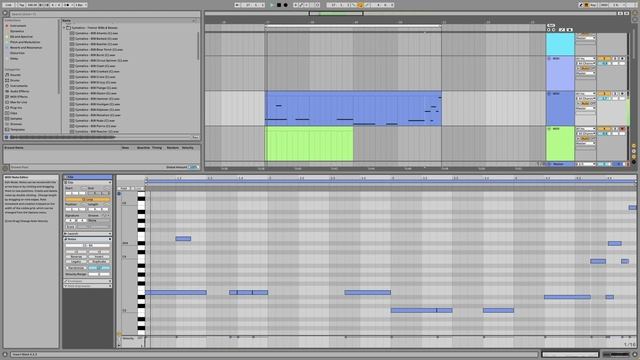Toggle the browser visibility icon next to search
The image size is (640, 360).
[5, 13]
